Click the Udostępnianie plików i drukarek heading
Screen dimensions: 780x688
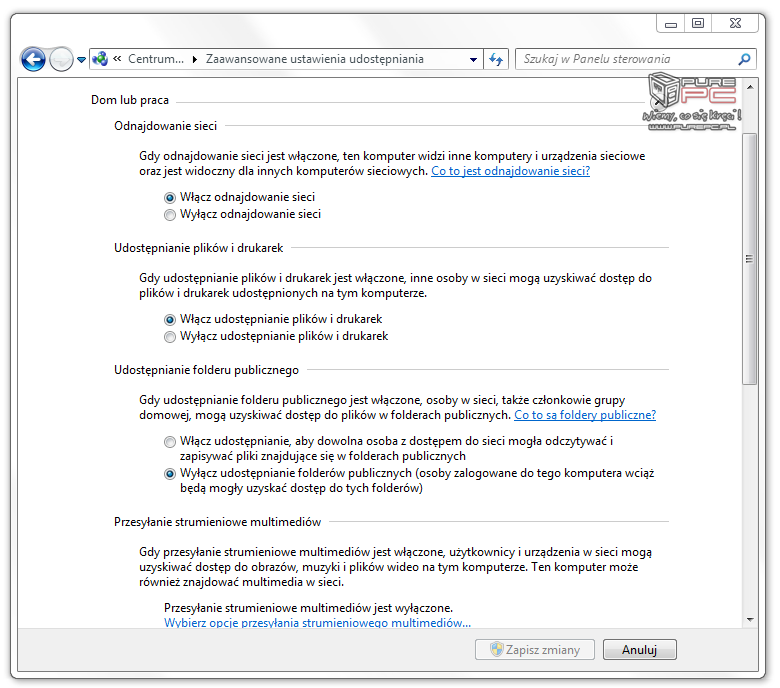pos(198,248)
